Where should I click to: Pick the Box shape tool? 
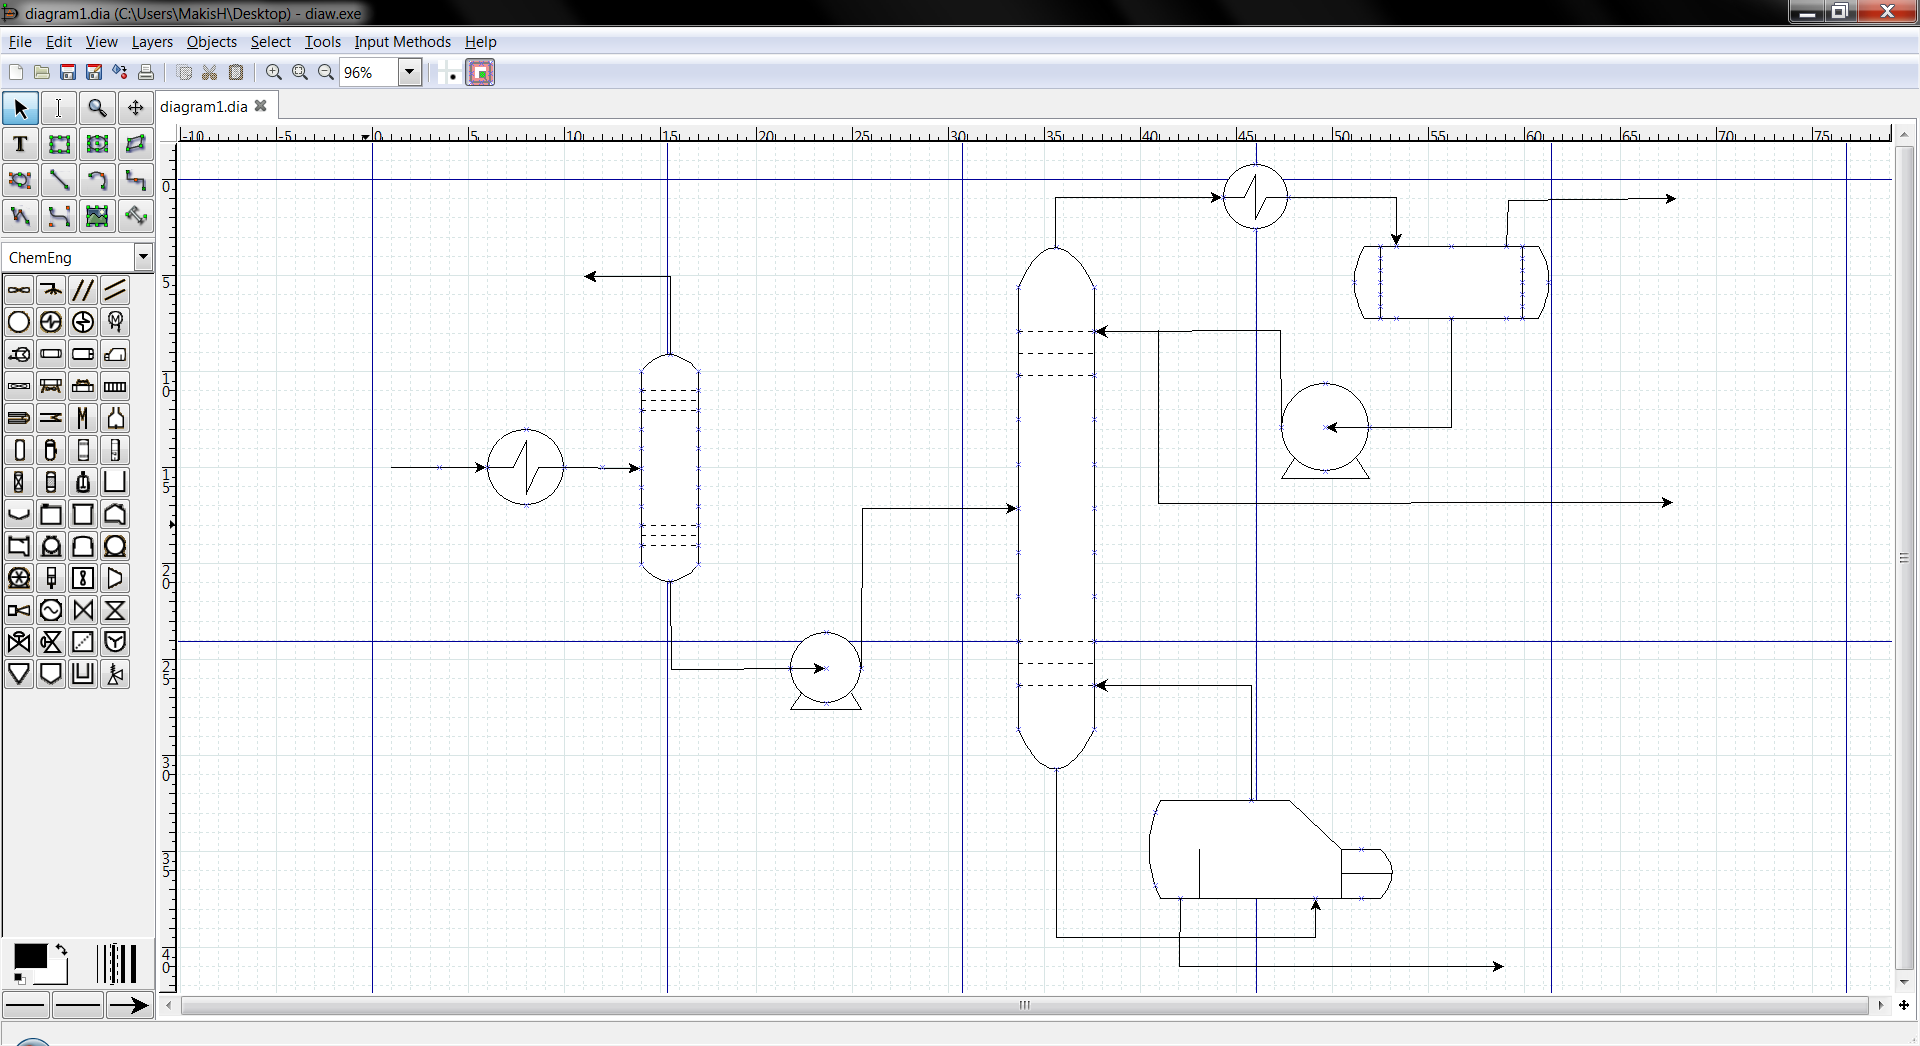coord(59,144)
